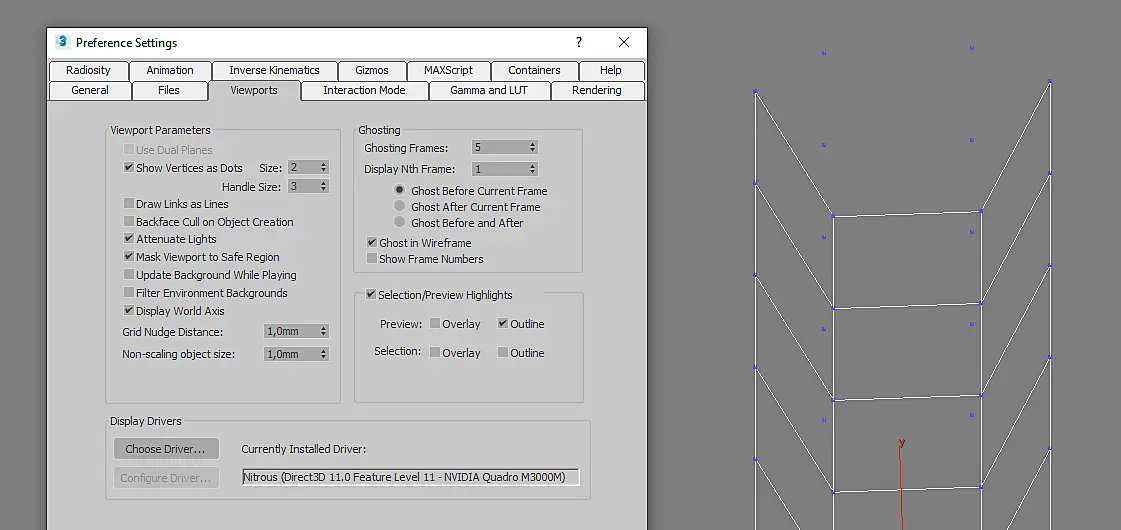Click the red Y axis label in viewport
The height and width of the screenshot is (530, 1121).
[x=902, y=442]
